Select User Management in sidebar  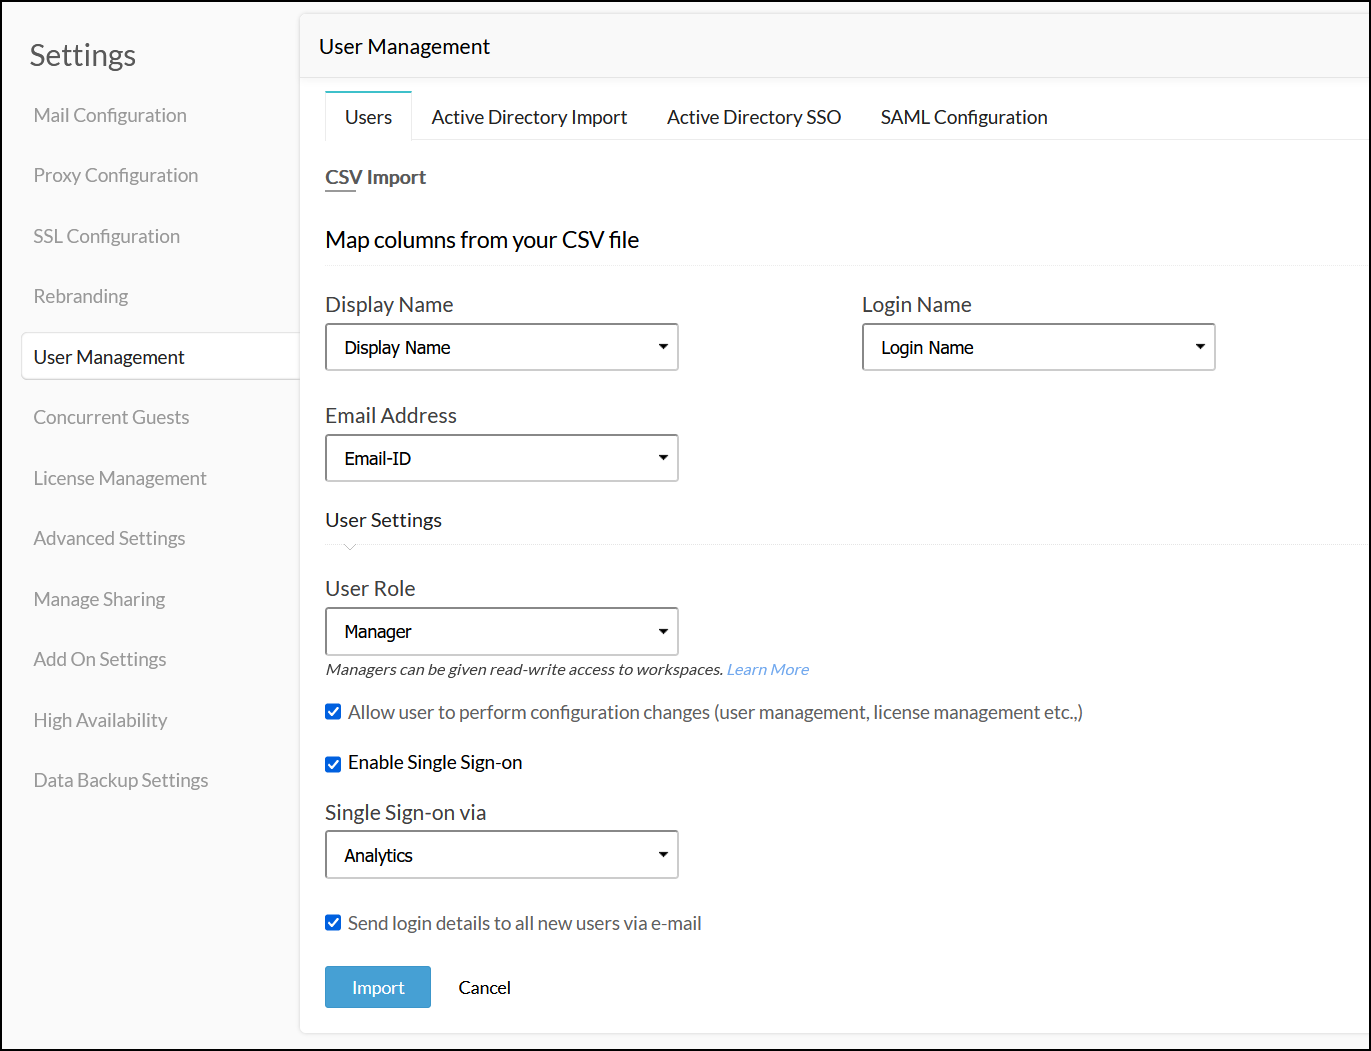point(160,357)
